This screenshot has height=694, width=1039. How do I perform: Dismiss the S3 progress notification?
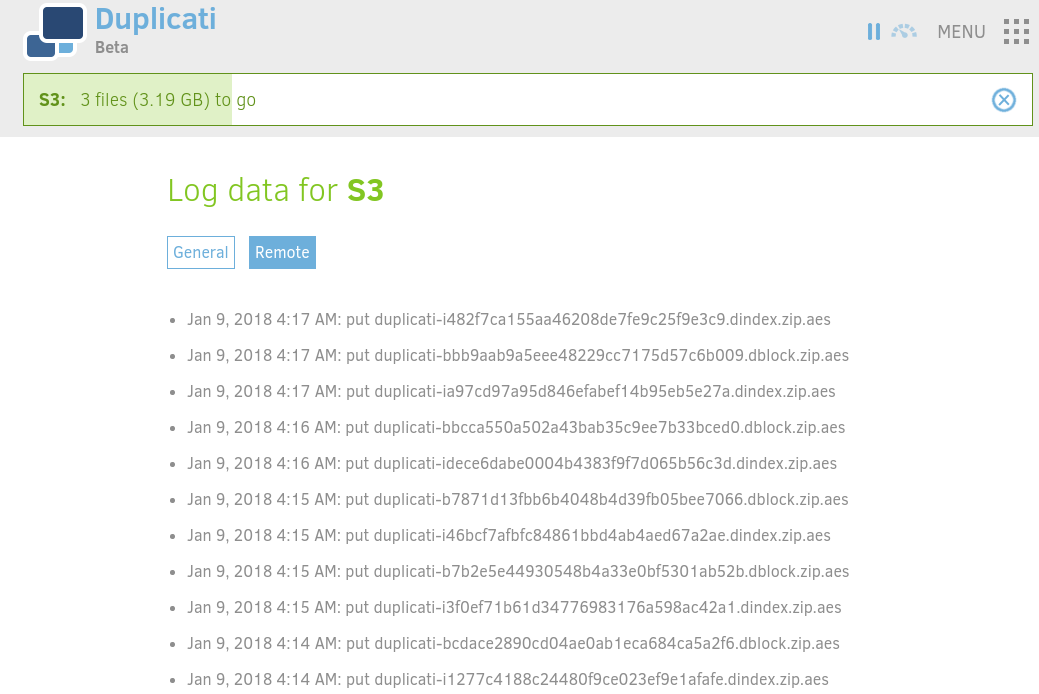pyautogui.click(x=1003, y=99)
